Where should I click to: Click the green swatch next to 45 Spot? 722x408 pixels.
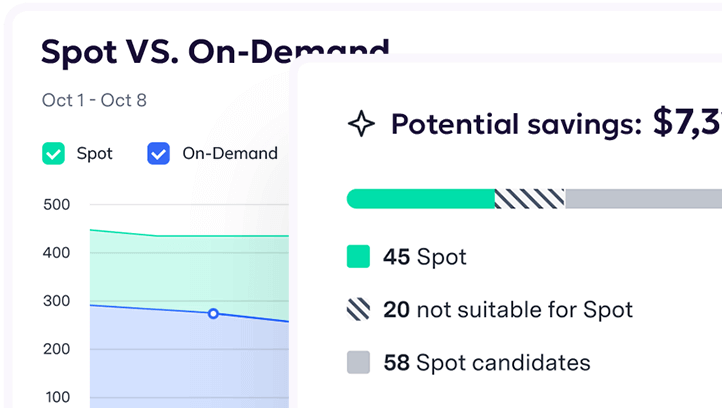358,257
